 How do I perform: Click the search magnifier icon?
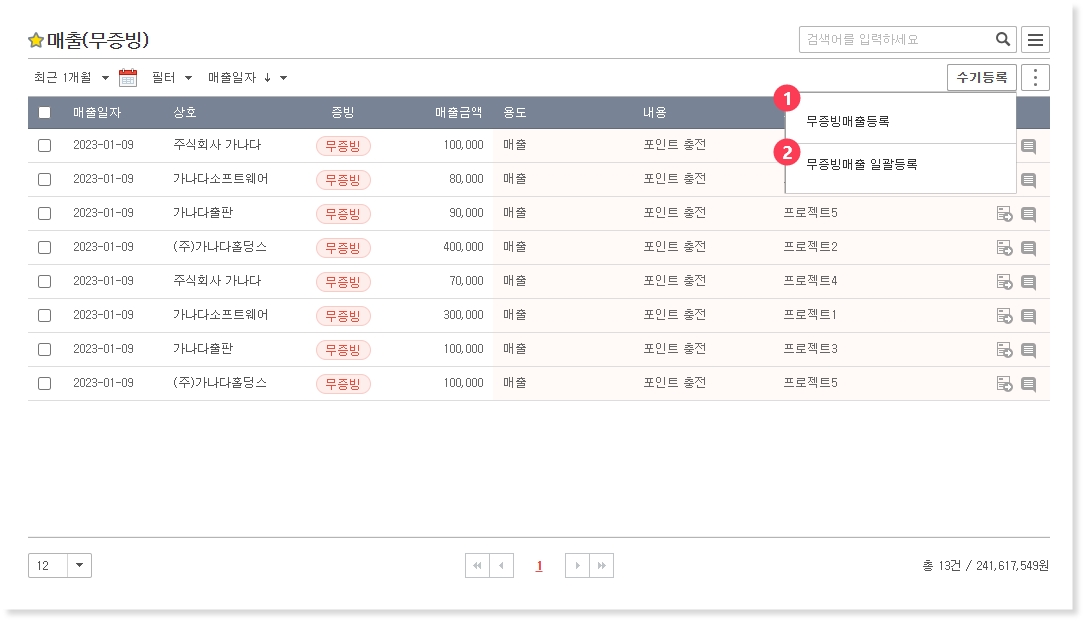pyautogui.click(x=1003, y=40)
